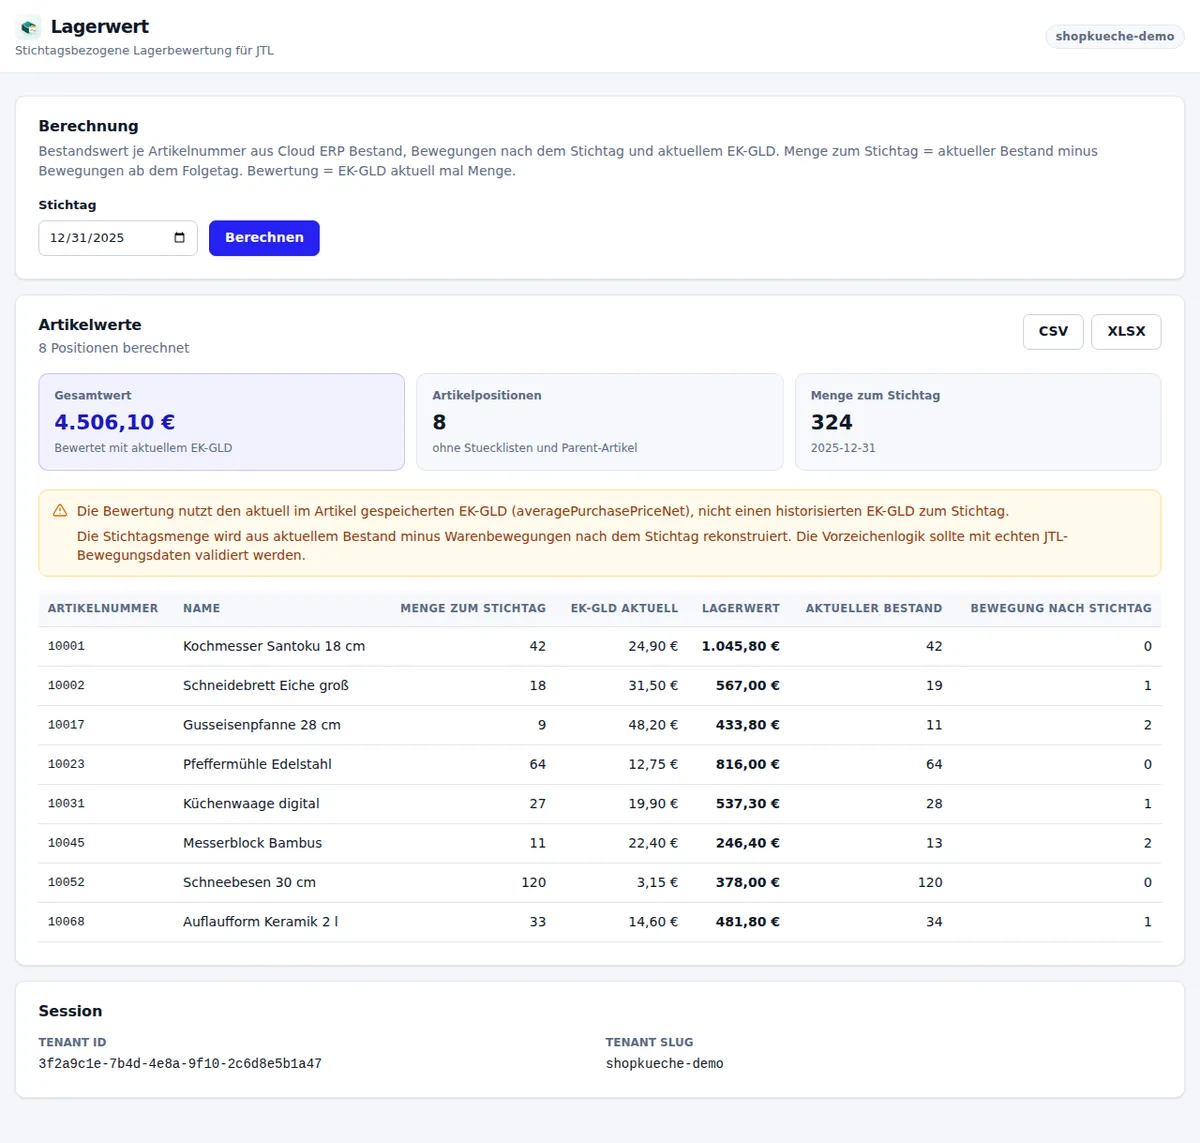The height and width of the screenshot is (1143, 1200).
Task: Select the Artikelpositionen summary card
Action: click(x=600, y=422)
